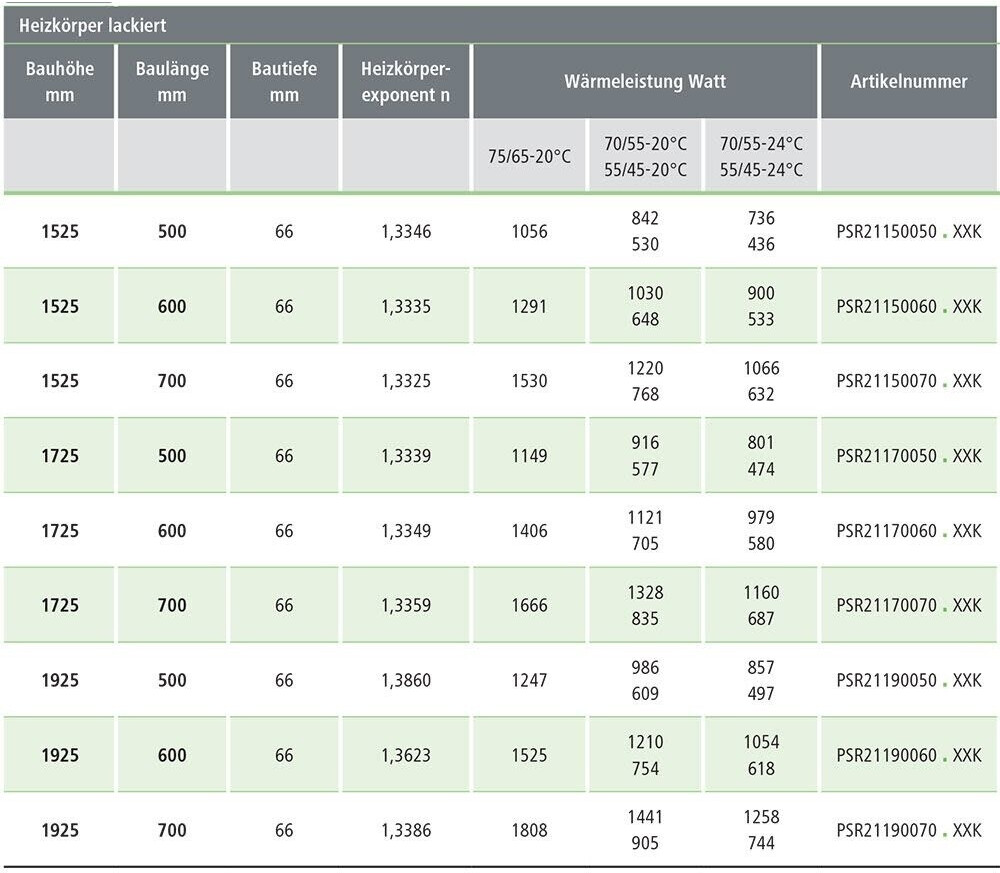Viewport: 1000px width, 873px height.
Task: Select the 75/65-20°C sub-header
Action: tap(529, 156)
